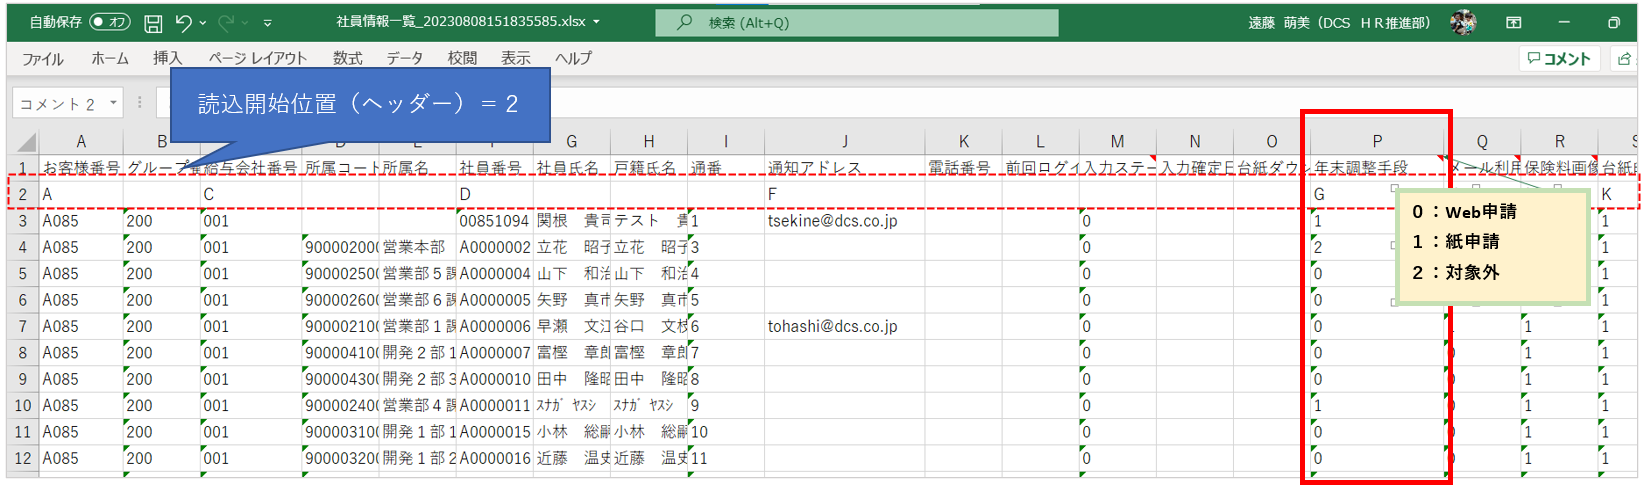
Task: Open the Name Box dropdown arrow
Action: tap(114, 103)
